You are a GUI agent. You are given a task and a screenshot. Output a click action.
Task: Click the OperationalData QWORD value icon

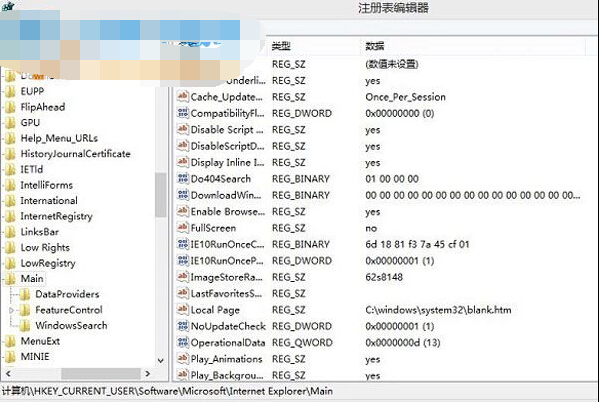coord(183,343)
